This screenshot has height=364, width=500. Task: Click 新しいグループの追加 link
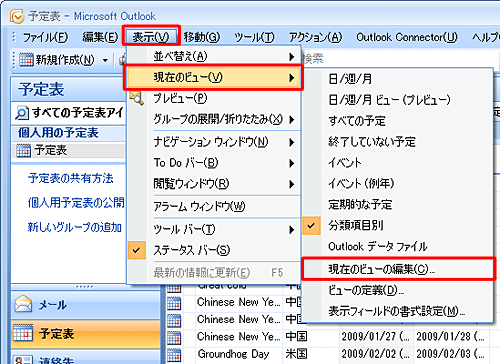(74, 227)
